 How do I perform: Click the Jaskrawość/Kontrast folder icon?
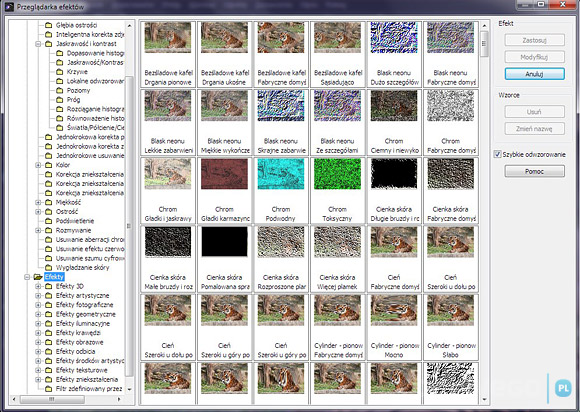pyautogui.click(x=60, y=63)
